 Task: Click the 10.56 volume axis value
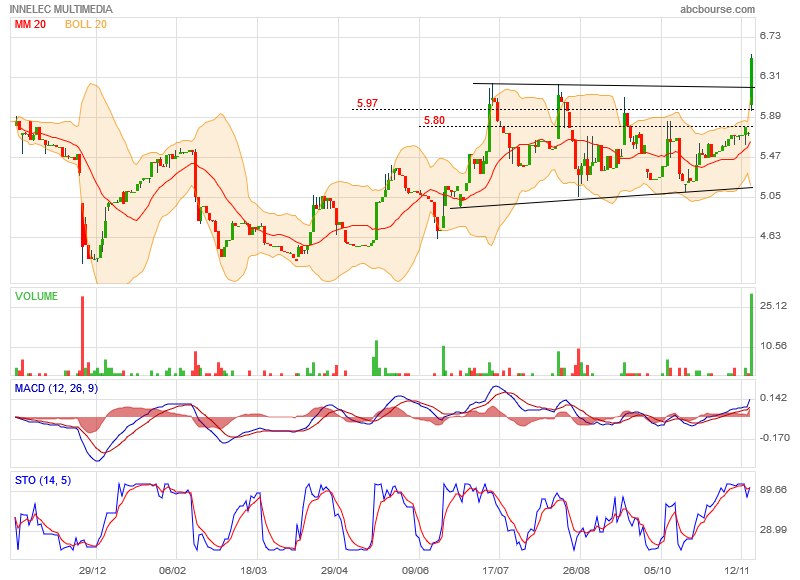773,346
